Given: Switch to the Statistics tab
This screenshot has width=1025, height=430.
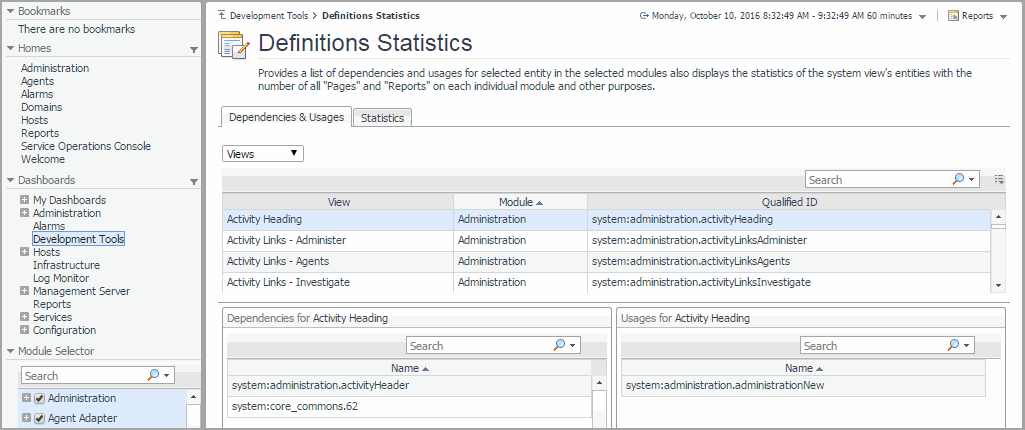Looking at the screenshot, I should tap(382, 118).
